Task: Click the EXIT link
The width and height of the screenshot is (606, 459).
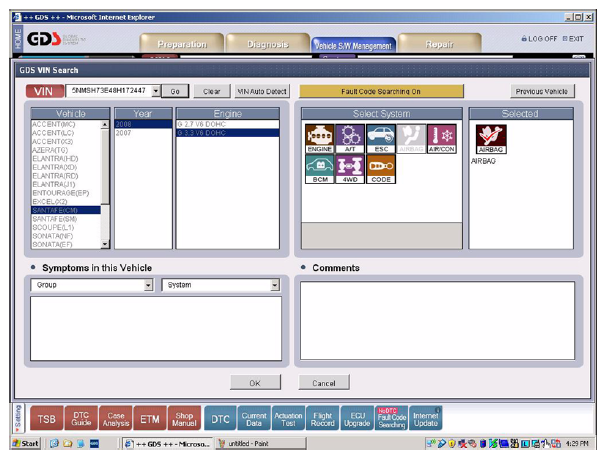Action: point(573,39)
